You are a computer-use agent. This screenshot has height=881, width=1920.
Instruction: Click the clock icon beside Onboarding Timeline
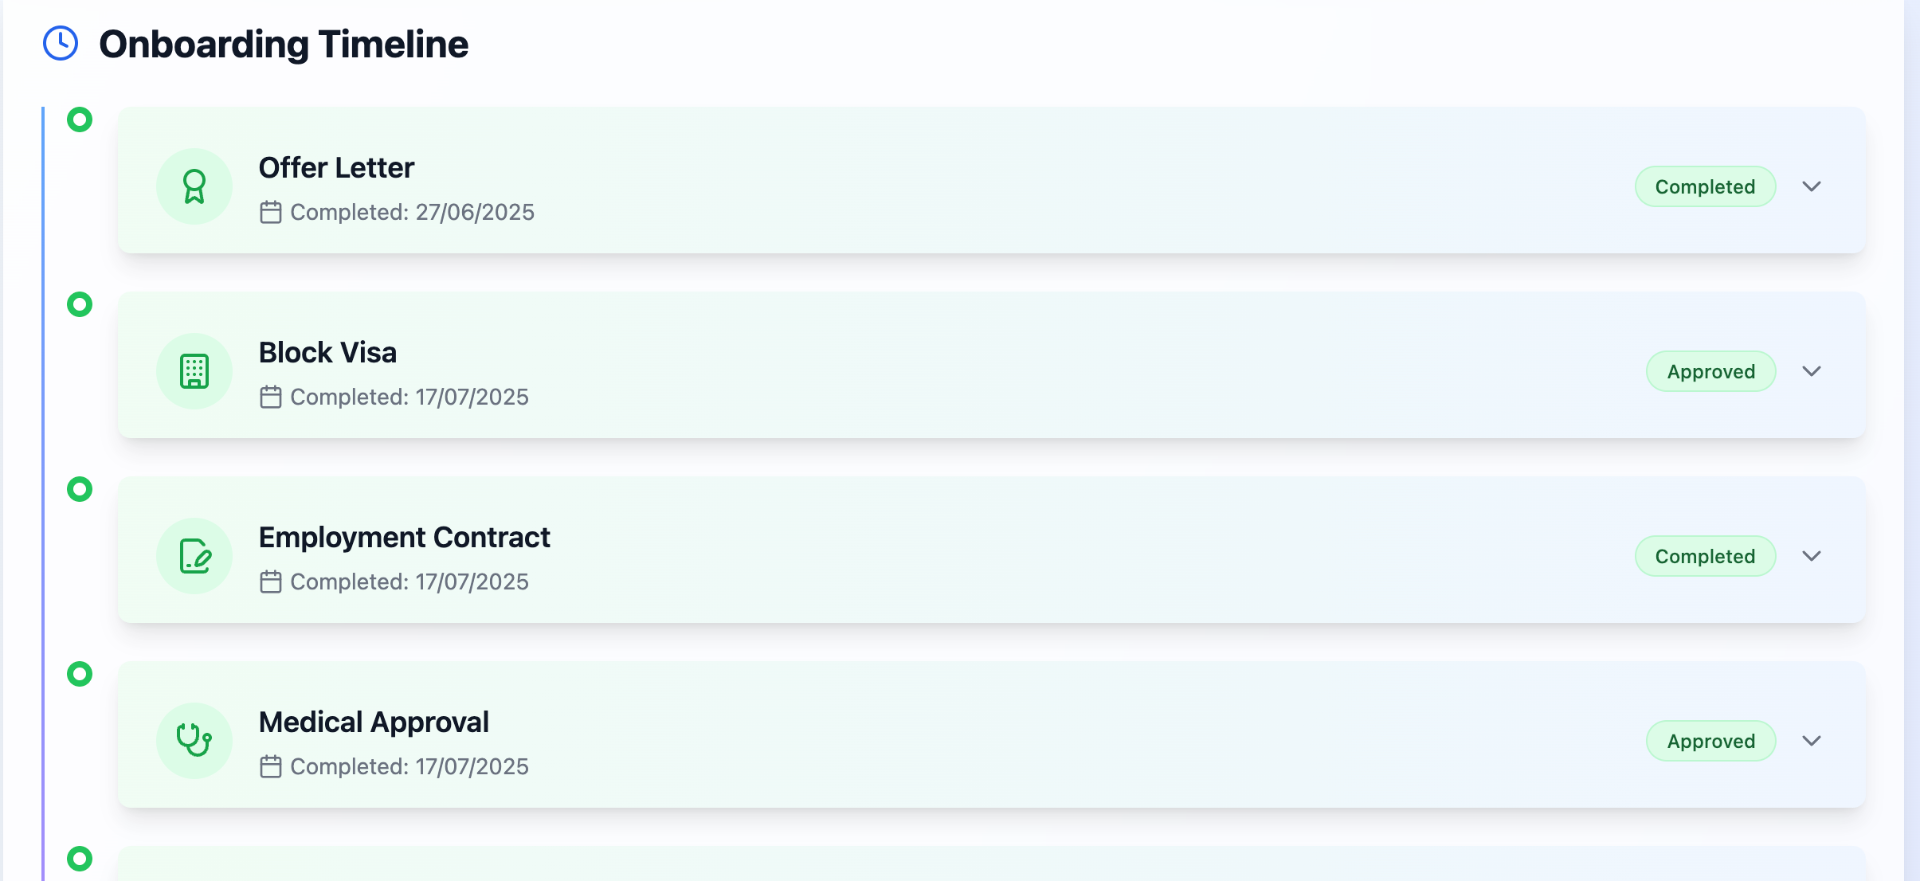61,44
